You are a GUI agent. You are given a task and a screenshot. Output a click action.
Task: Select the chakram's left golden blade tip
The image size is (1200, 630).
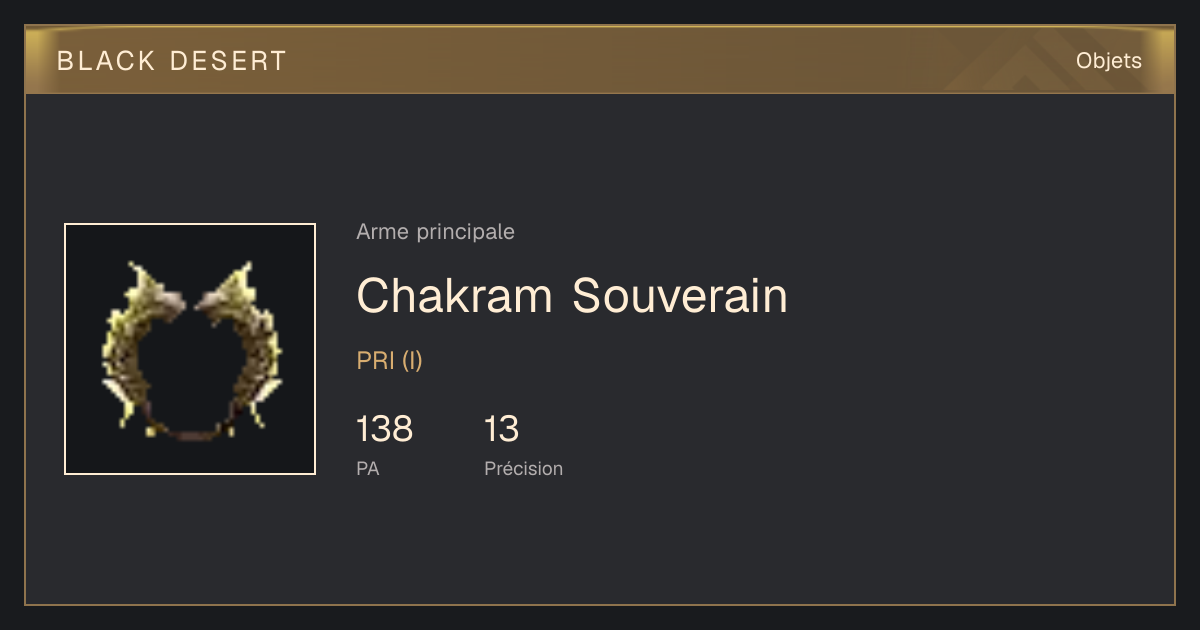point(138,274)
